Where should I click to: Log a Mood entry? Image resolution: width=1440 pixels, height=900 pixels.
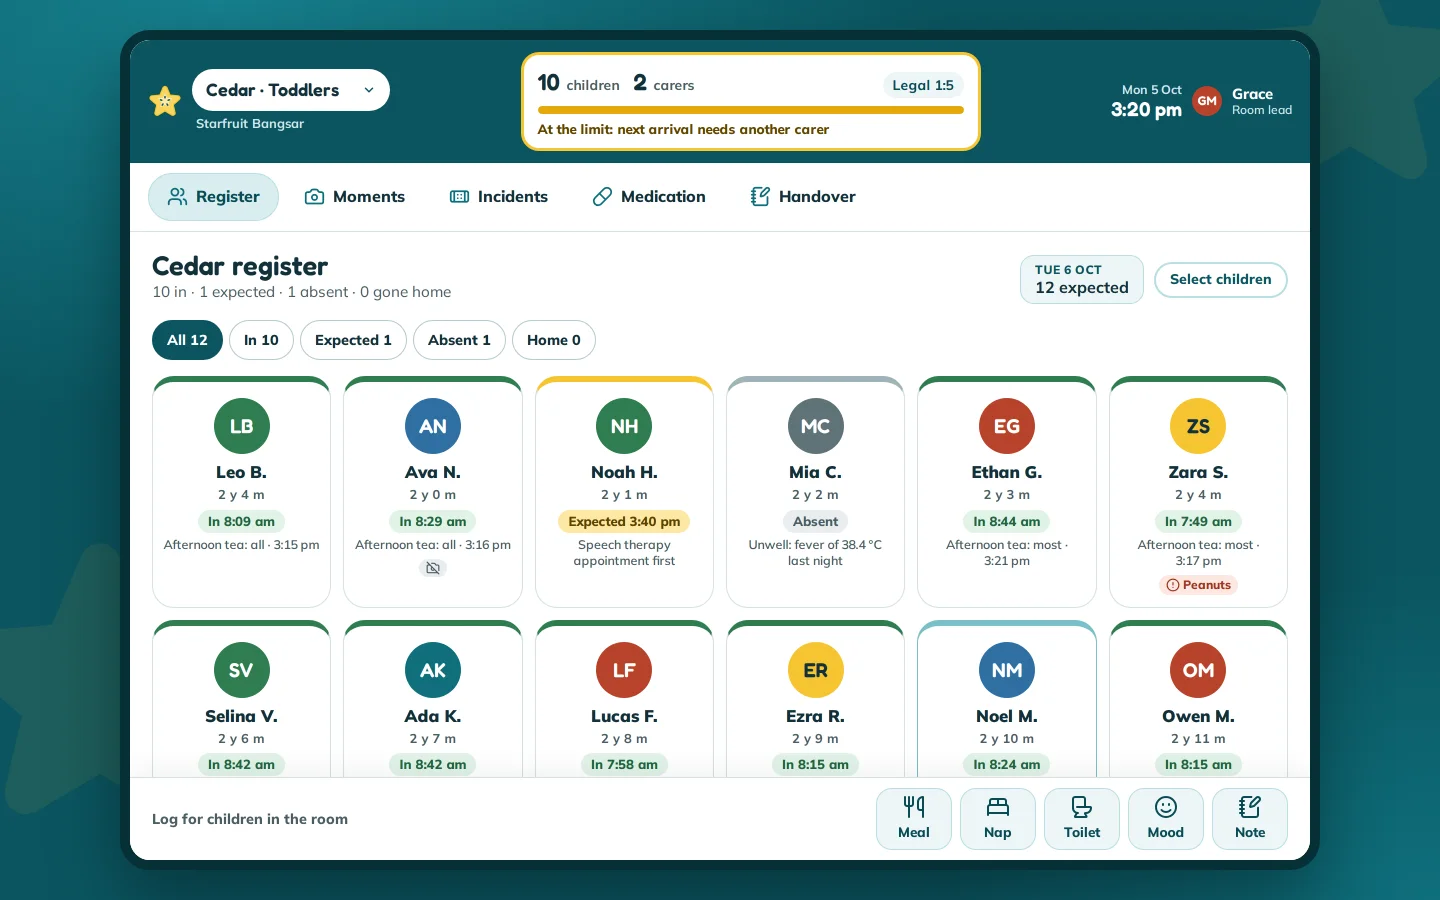1166,819
